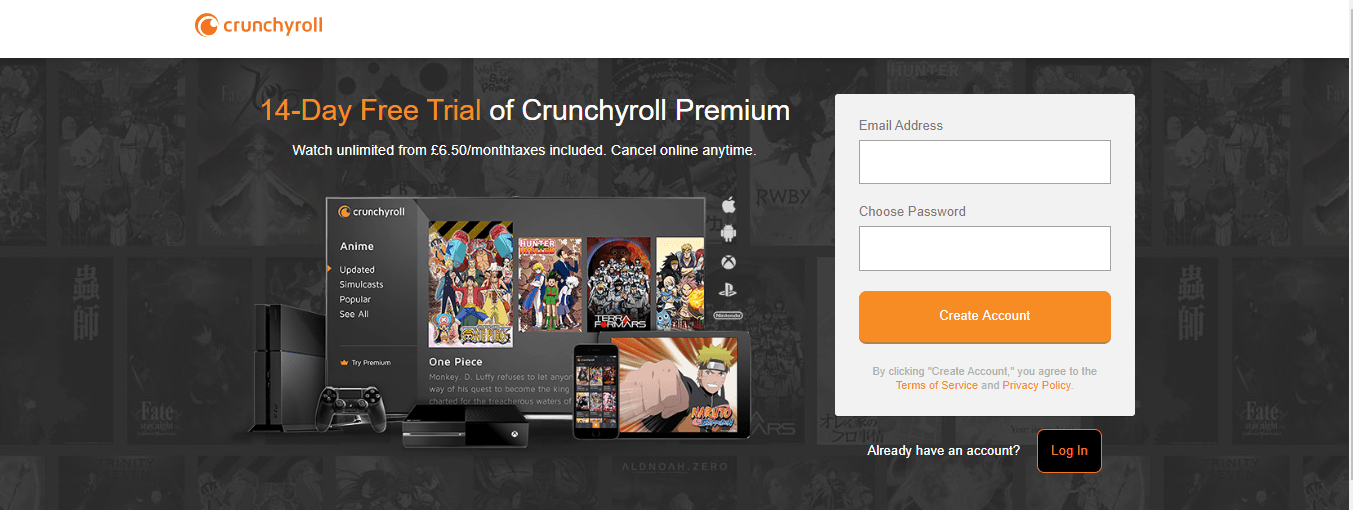Click the Crunchyroll logo inside TV mockup
1353x510 pixels.
[x=371, y=211]
